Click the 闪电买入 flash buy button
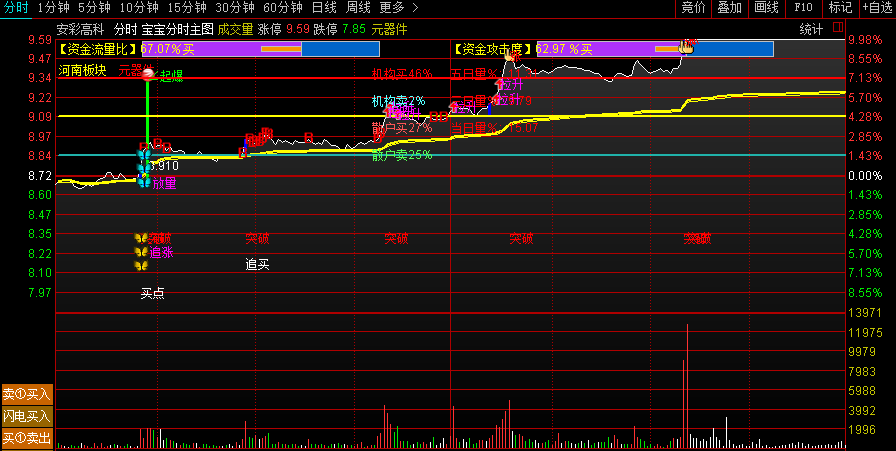This screenshot has width=896, height=451. pos(27,416)
